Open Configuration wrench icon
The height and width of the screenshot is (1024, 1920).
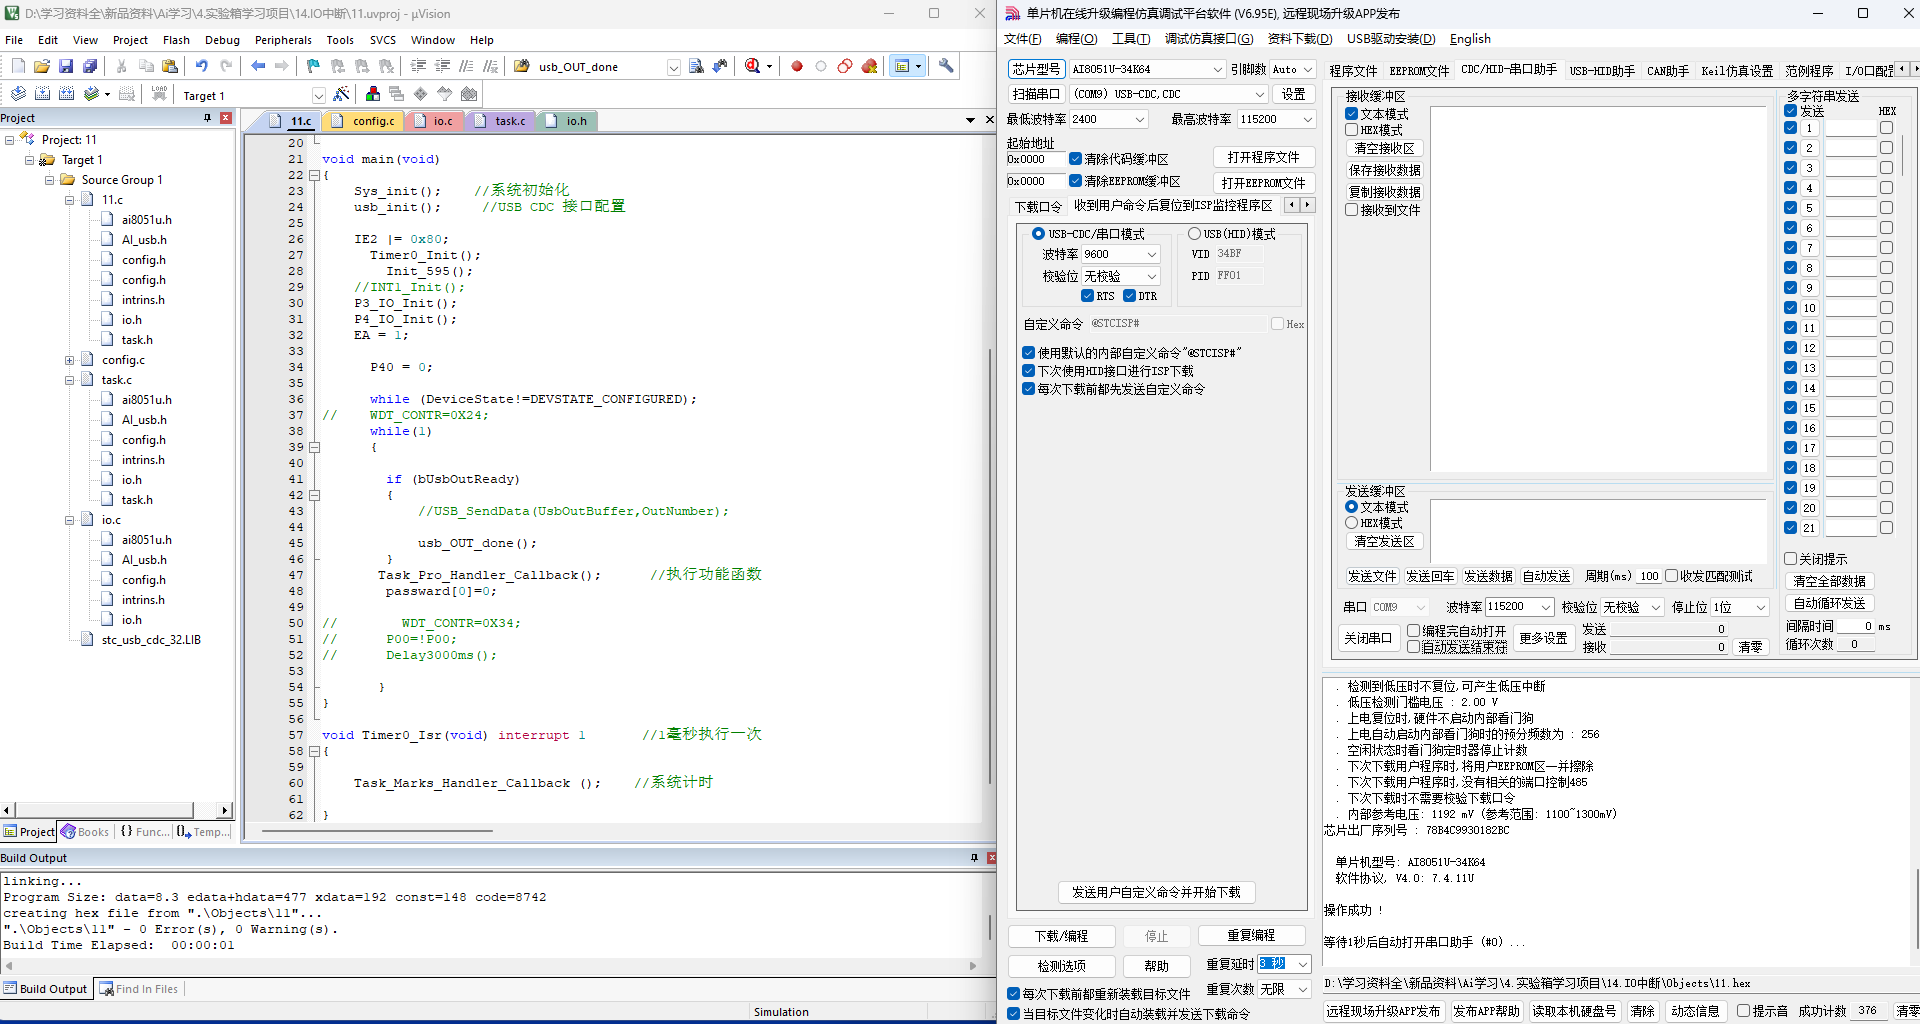[x=946, y=66]
